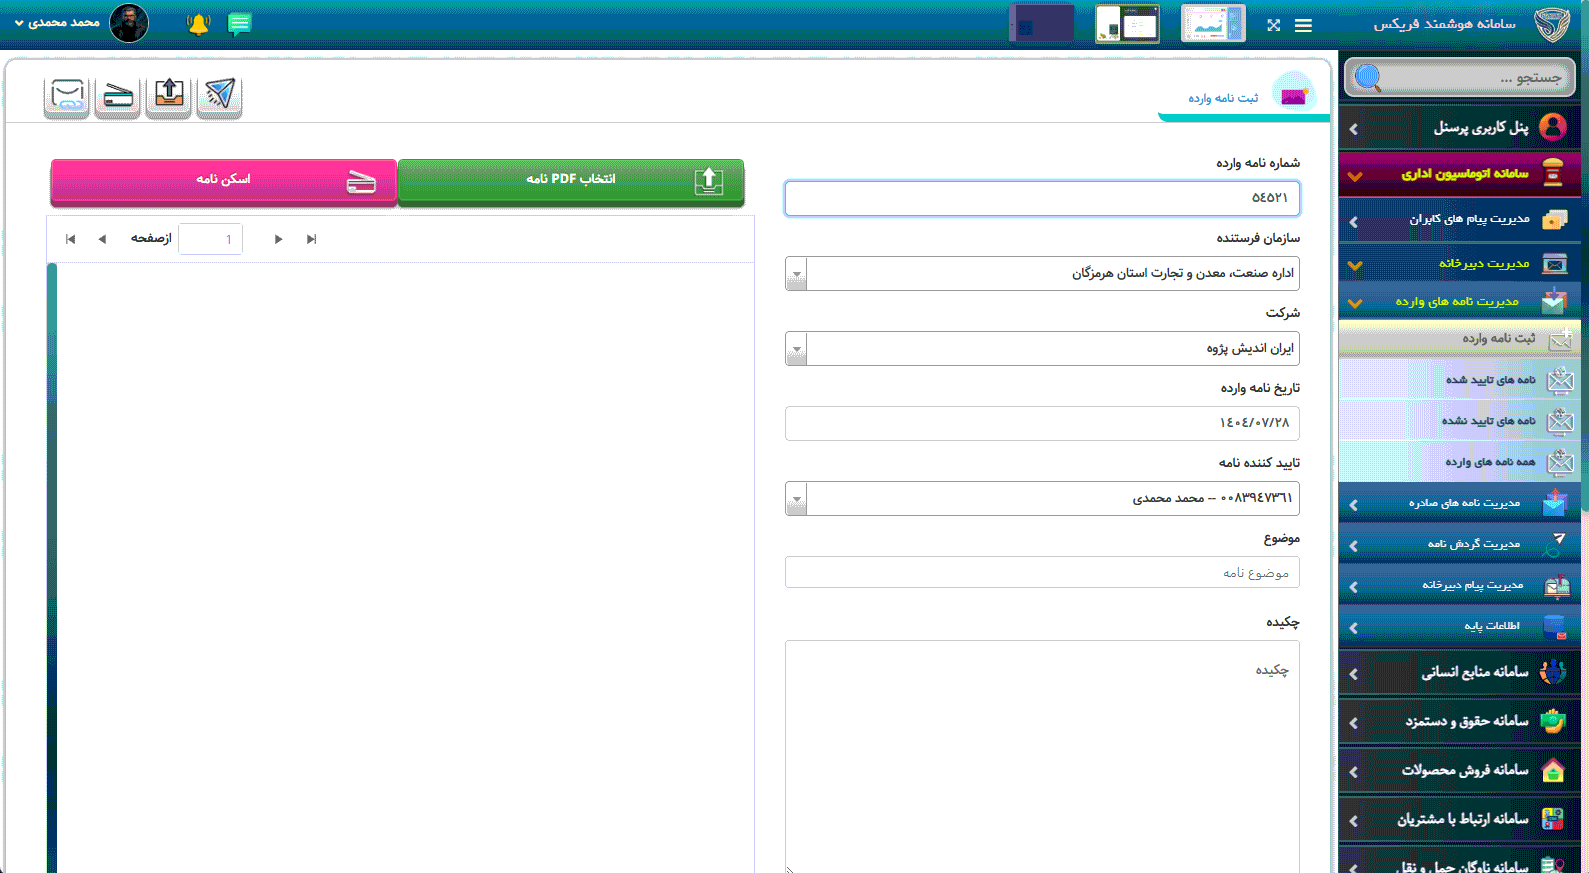Open the notification bell
The image size is (1589, 873).
point(199,24)
